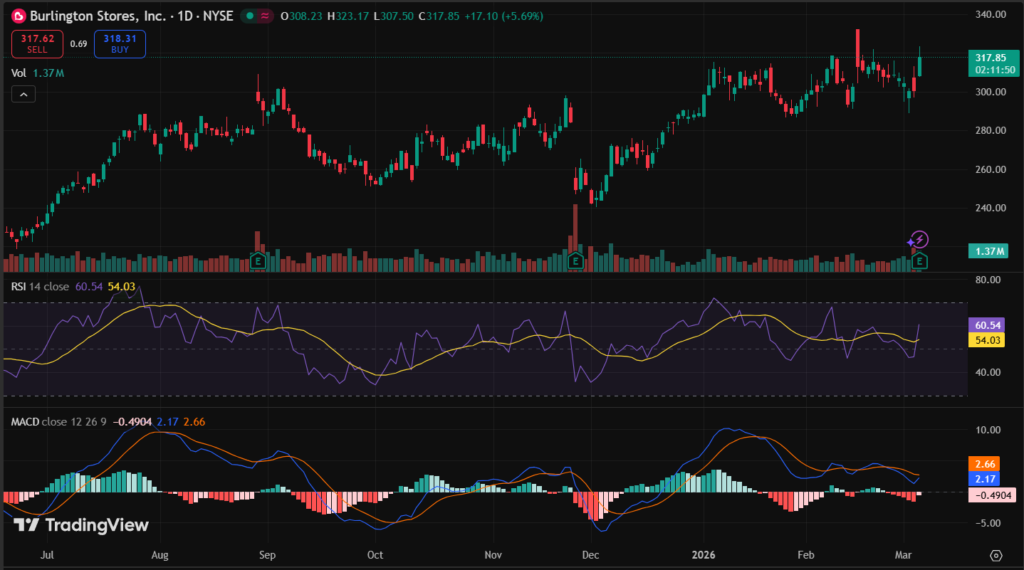Click the earnings E marker near late November
This screenshot has width=1024, height=570.
(x=575, y=261)
